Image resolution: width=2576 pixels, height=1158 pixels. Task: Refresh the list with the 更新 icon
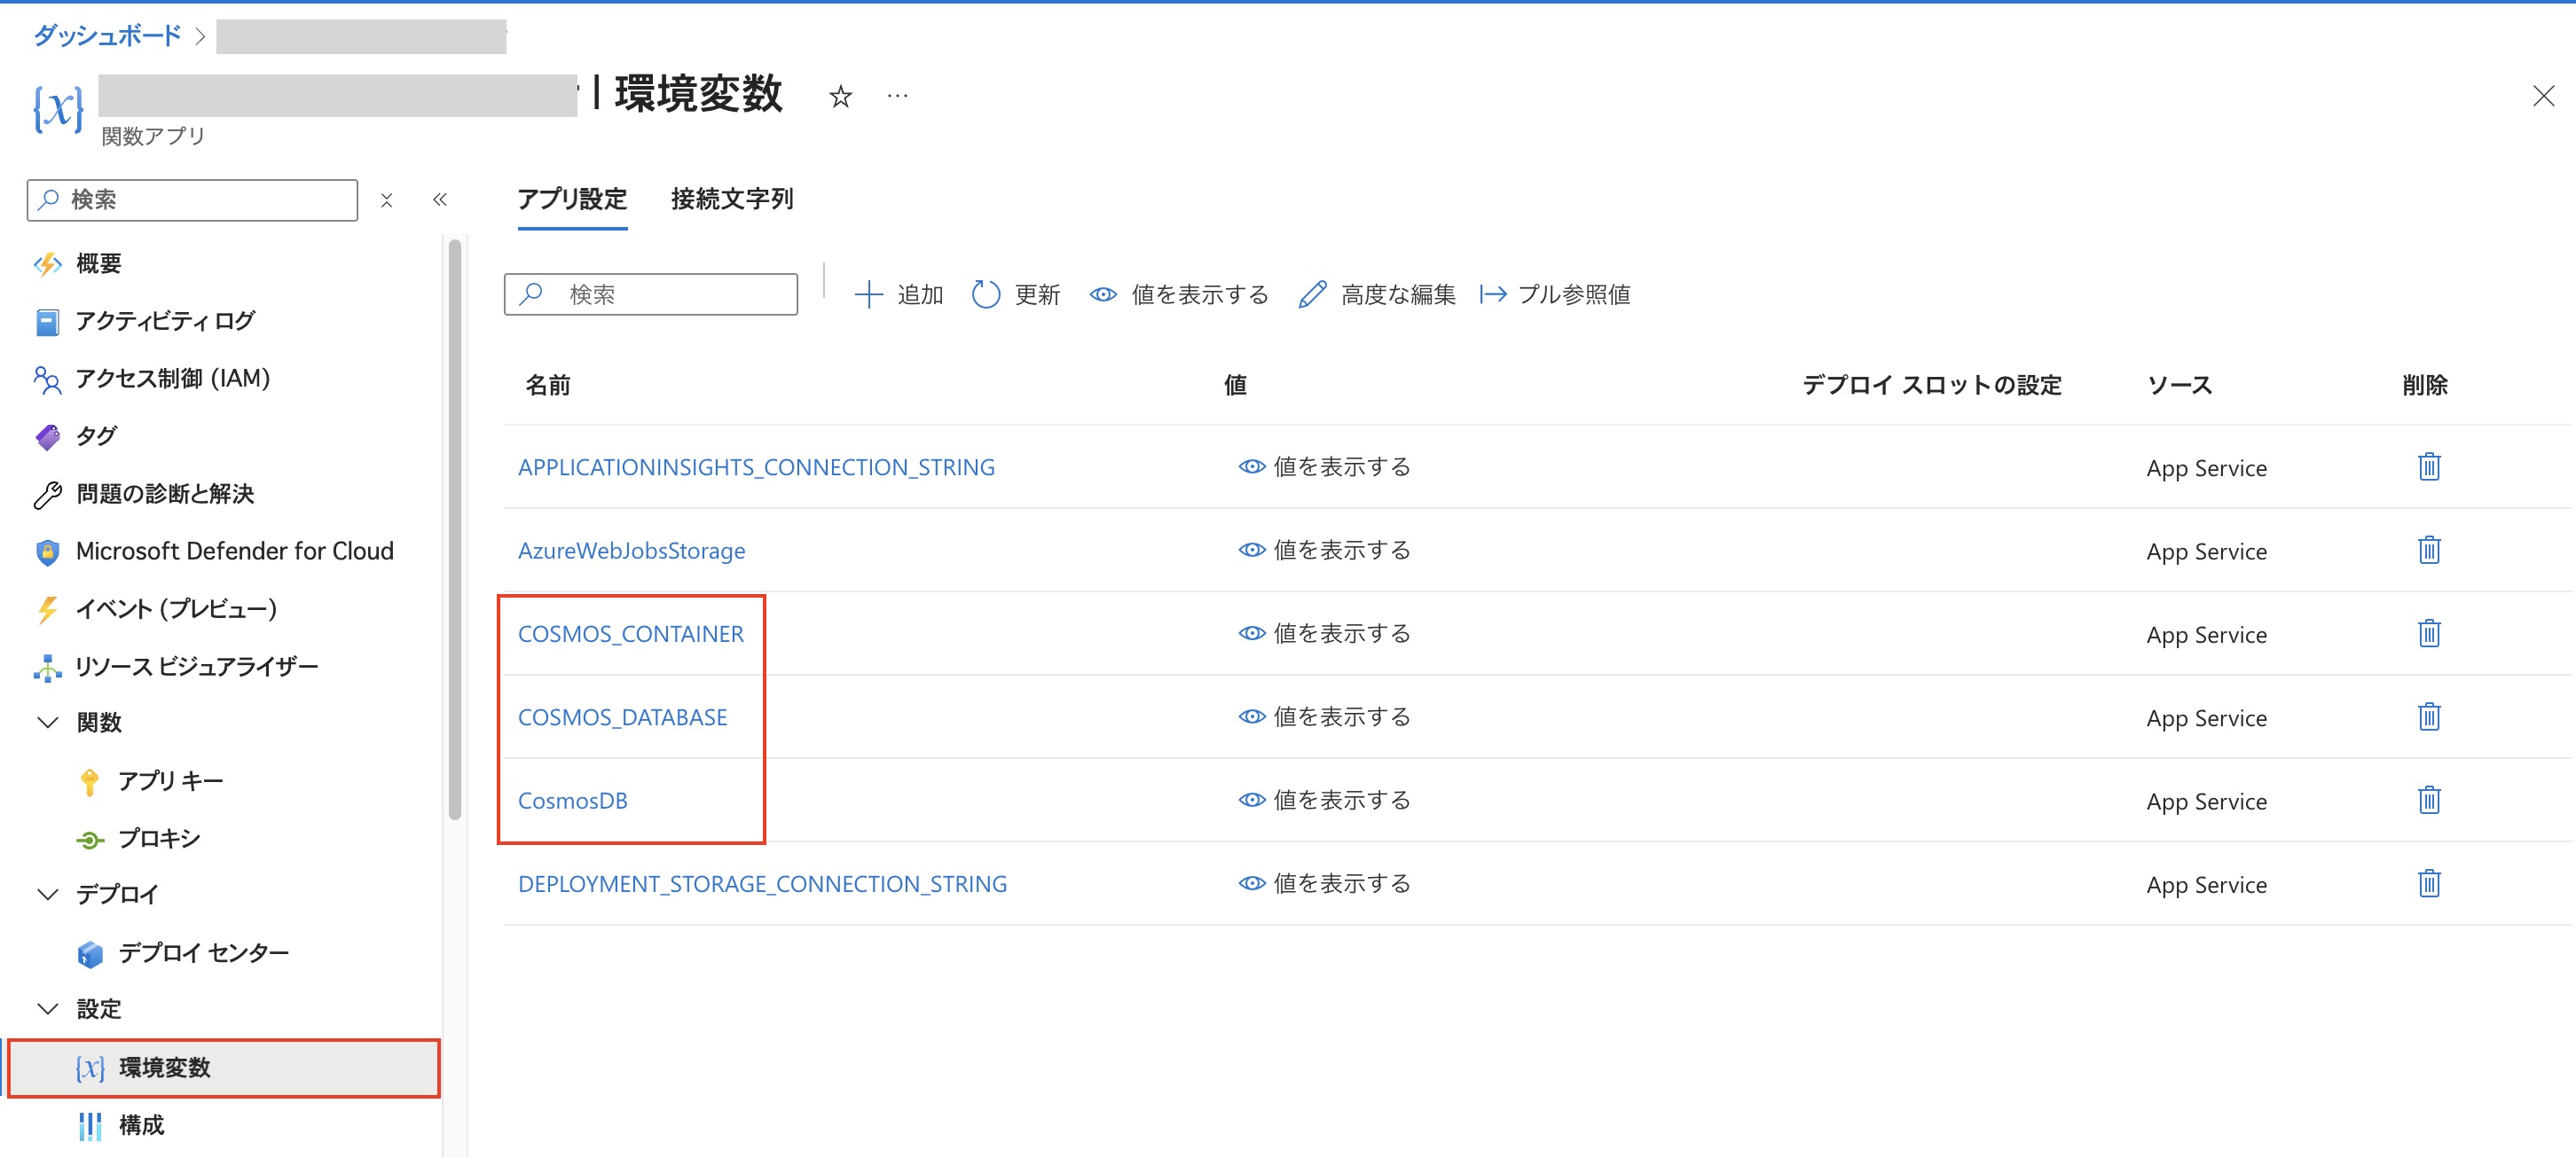(986, 294)
